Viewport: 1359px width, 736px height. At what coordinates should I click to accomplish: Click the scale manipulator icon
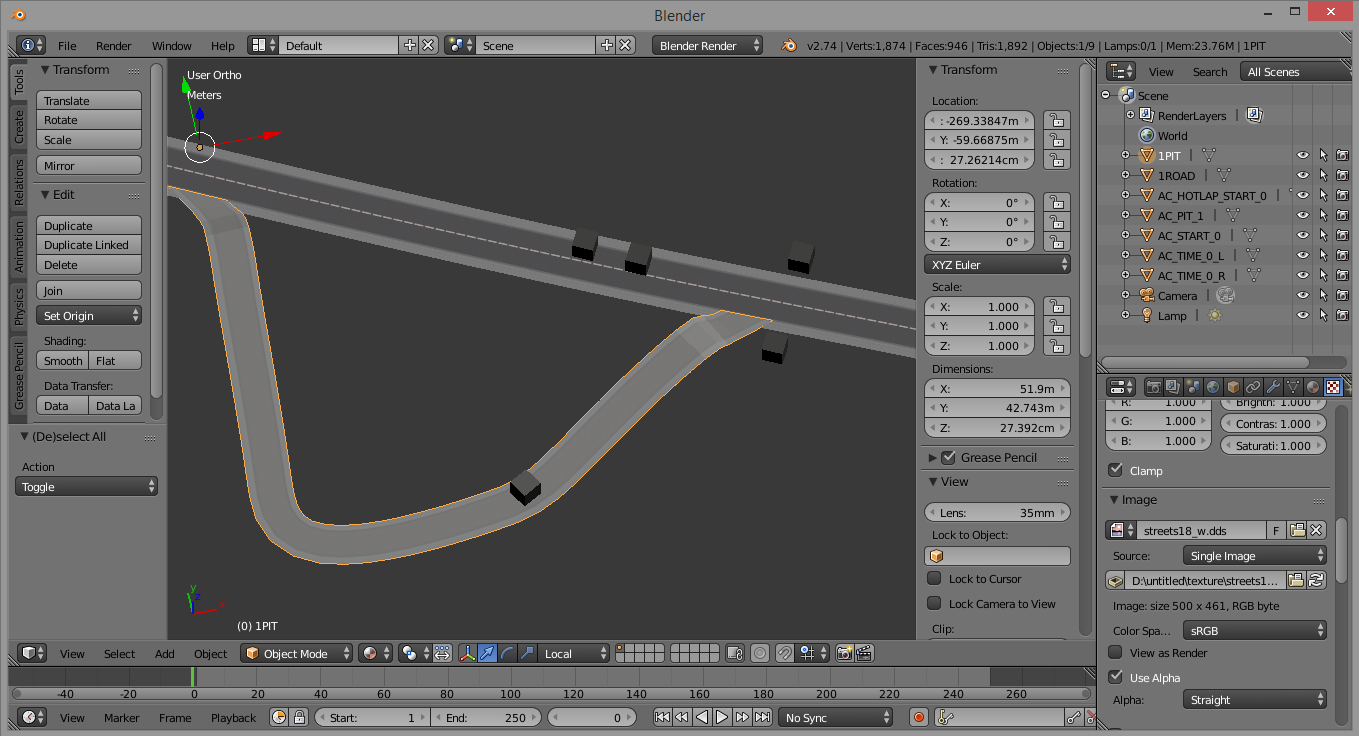tap(527, 653)
